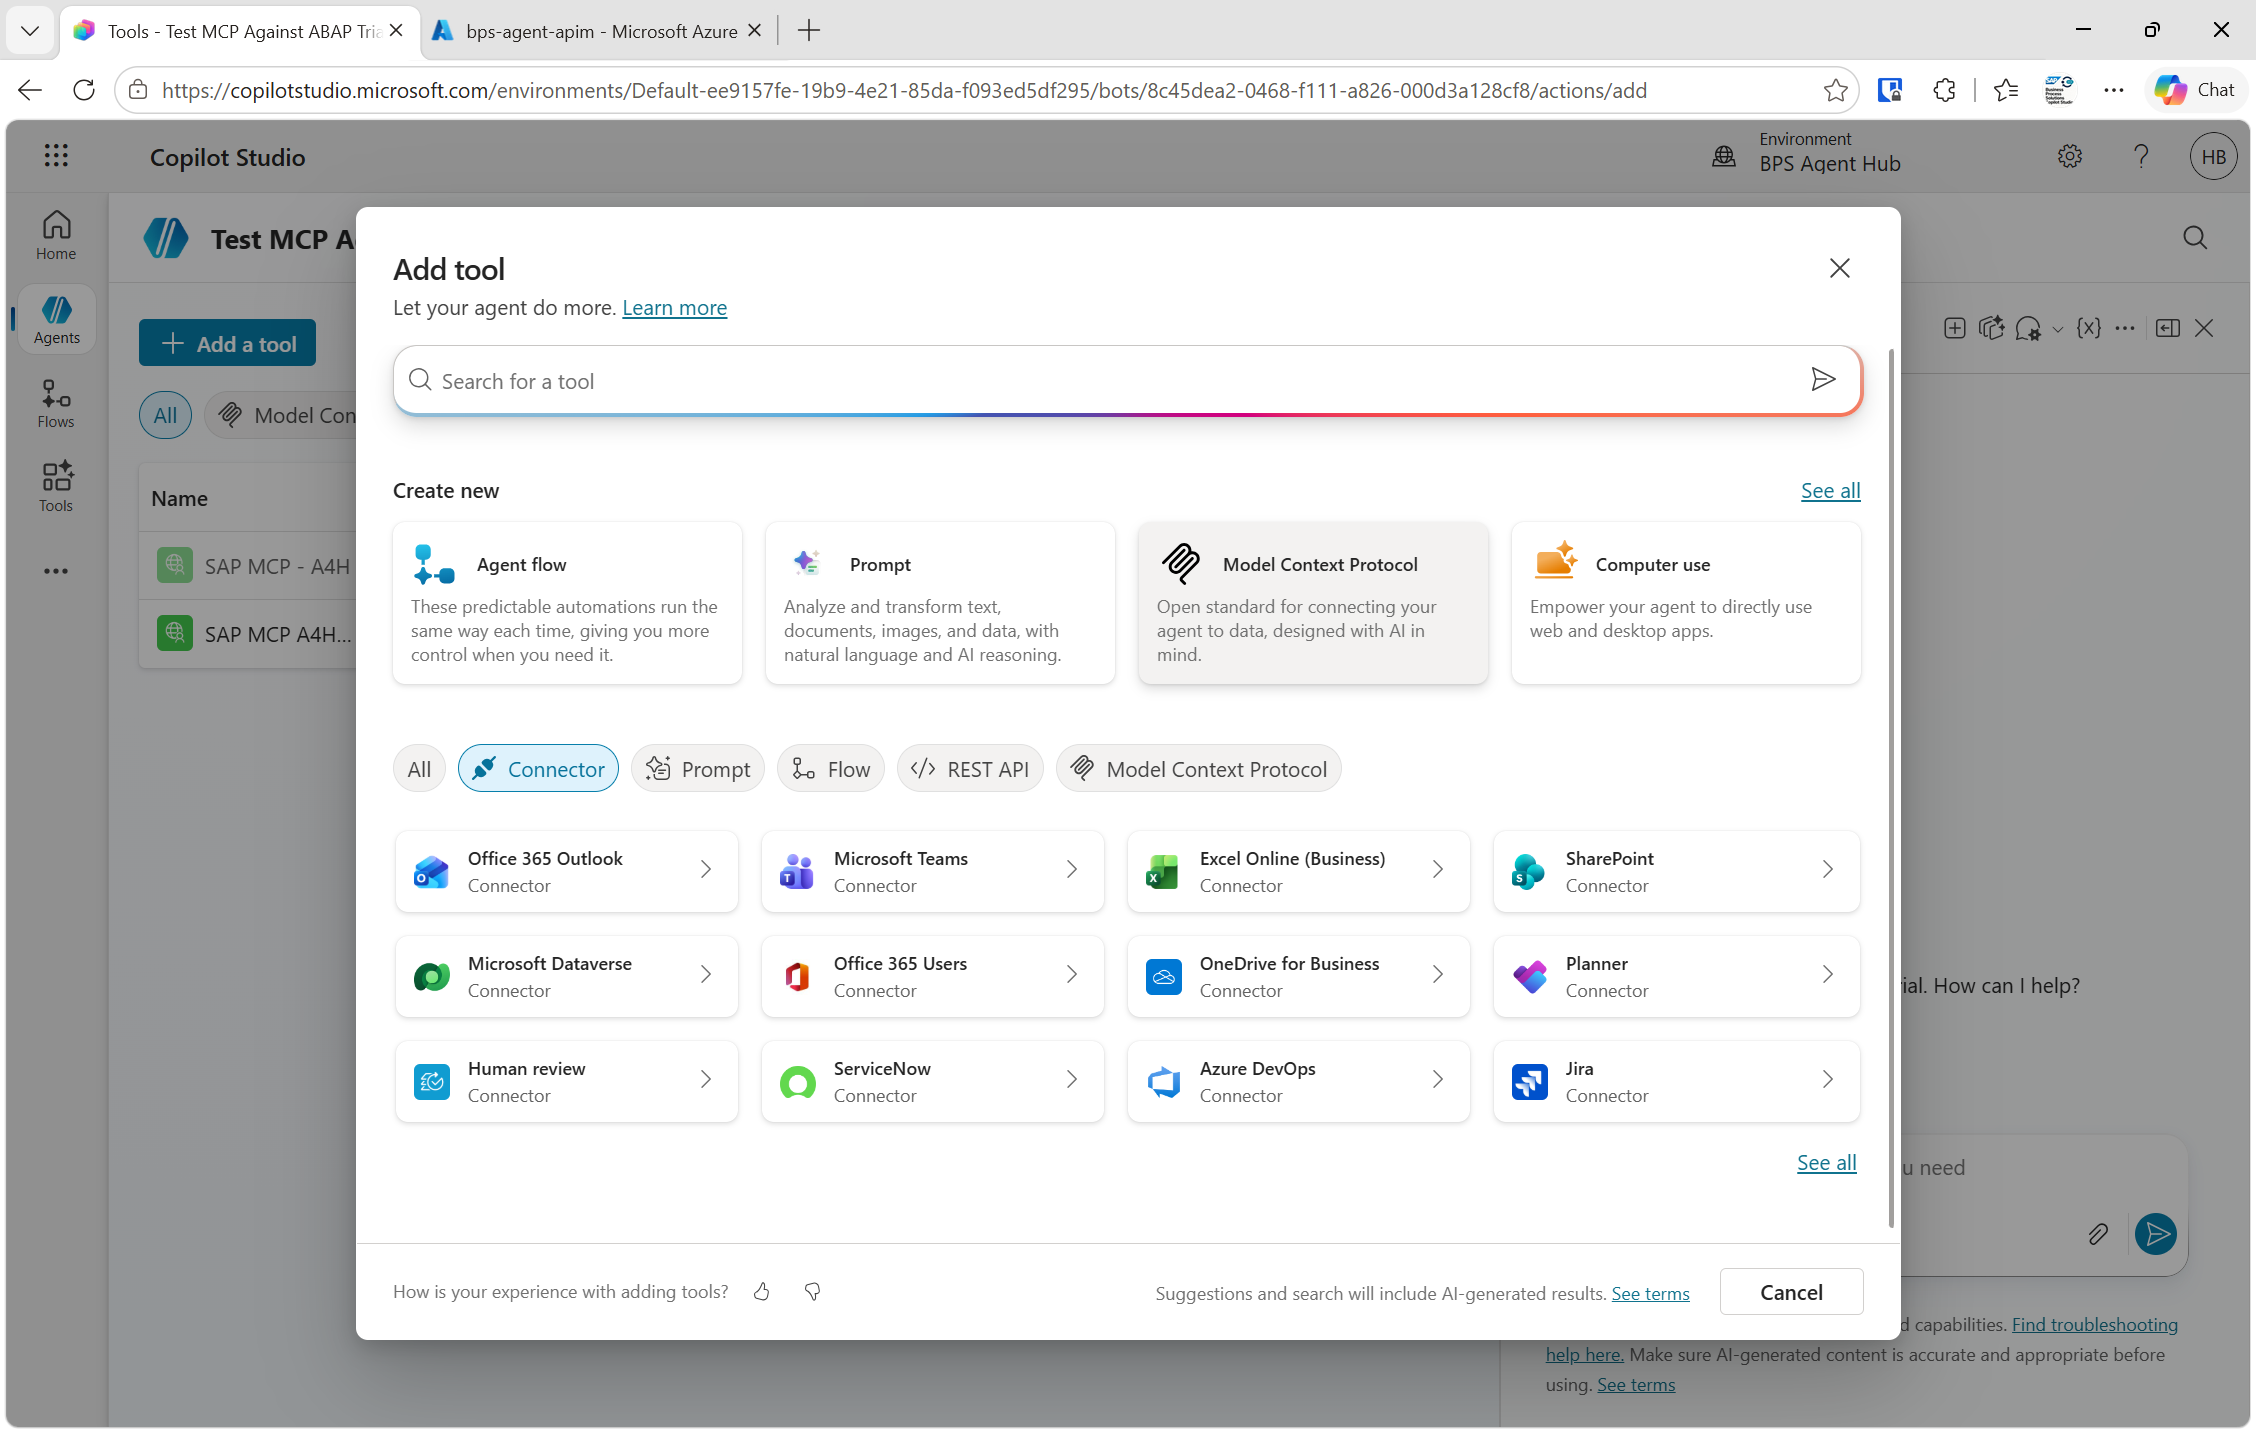Go to Home in sidebar

point(56,236)
